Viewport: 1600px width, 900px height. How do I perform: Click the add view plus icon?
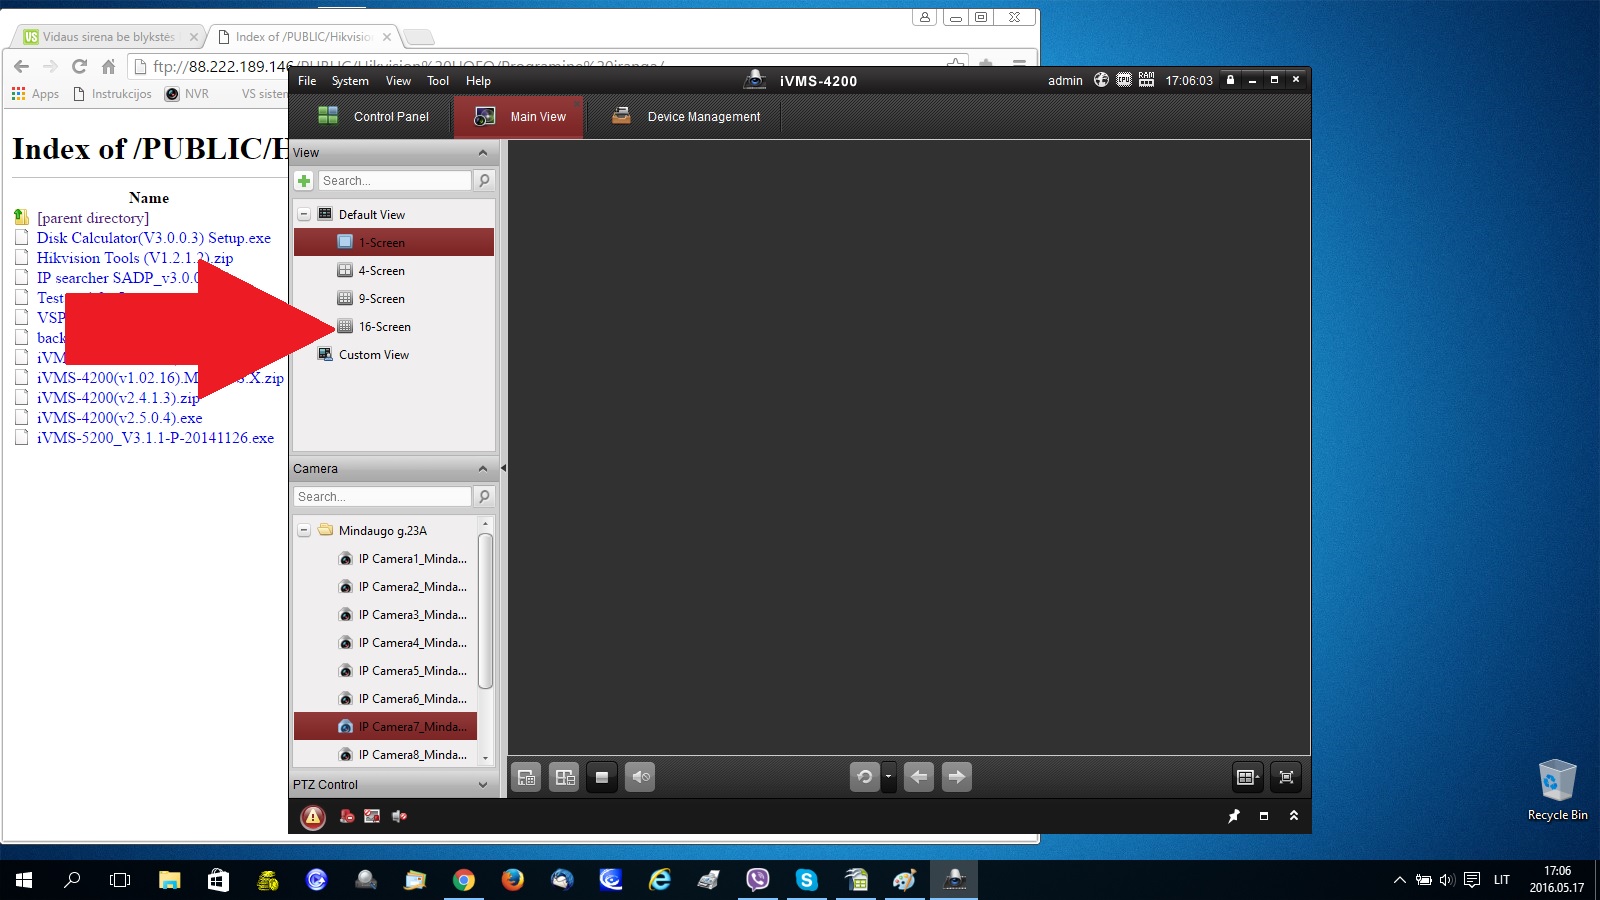[304, 181]
